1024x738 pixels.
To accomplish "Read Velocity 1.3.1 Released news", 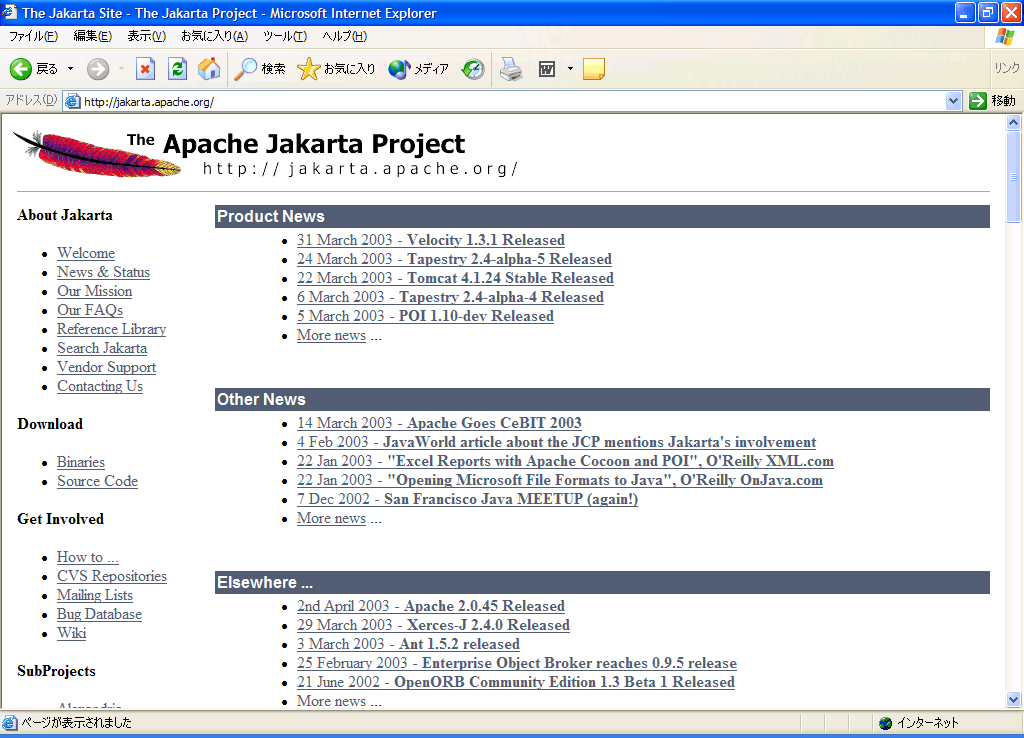I will 431,240.
